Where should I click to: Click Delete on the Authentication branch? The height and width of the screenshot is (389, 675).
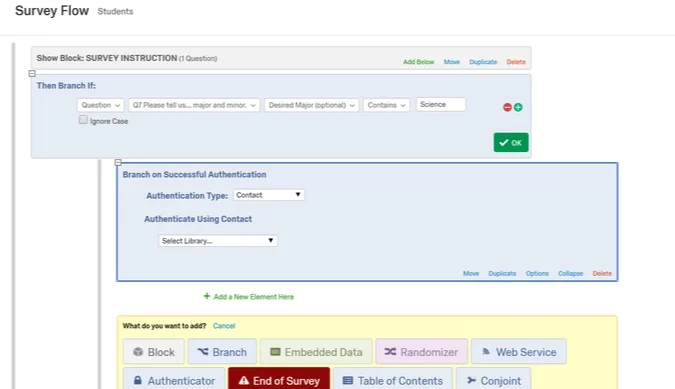[x=602, y=273]
